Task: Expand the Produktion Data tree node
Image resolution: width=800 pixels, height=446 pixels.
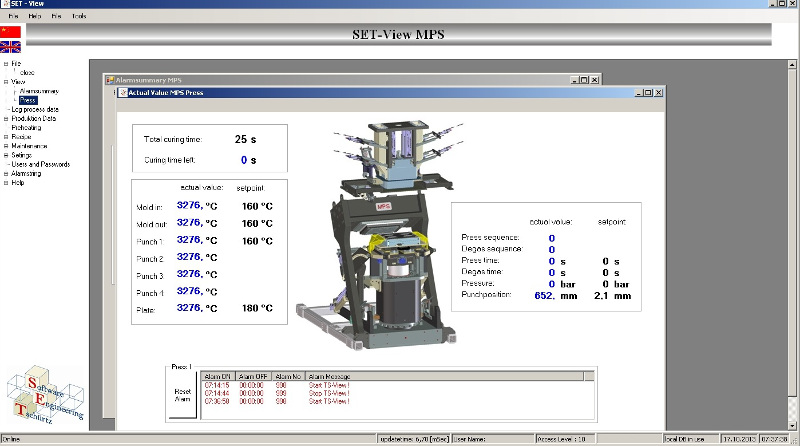Action: point(6,118)
